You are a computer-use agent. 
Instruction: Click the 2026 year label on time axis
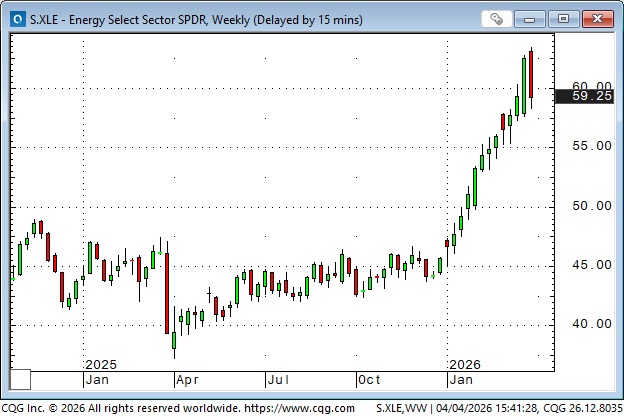(464, 364)
